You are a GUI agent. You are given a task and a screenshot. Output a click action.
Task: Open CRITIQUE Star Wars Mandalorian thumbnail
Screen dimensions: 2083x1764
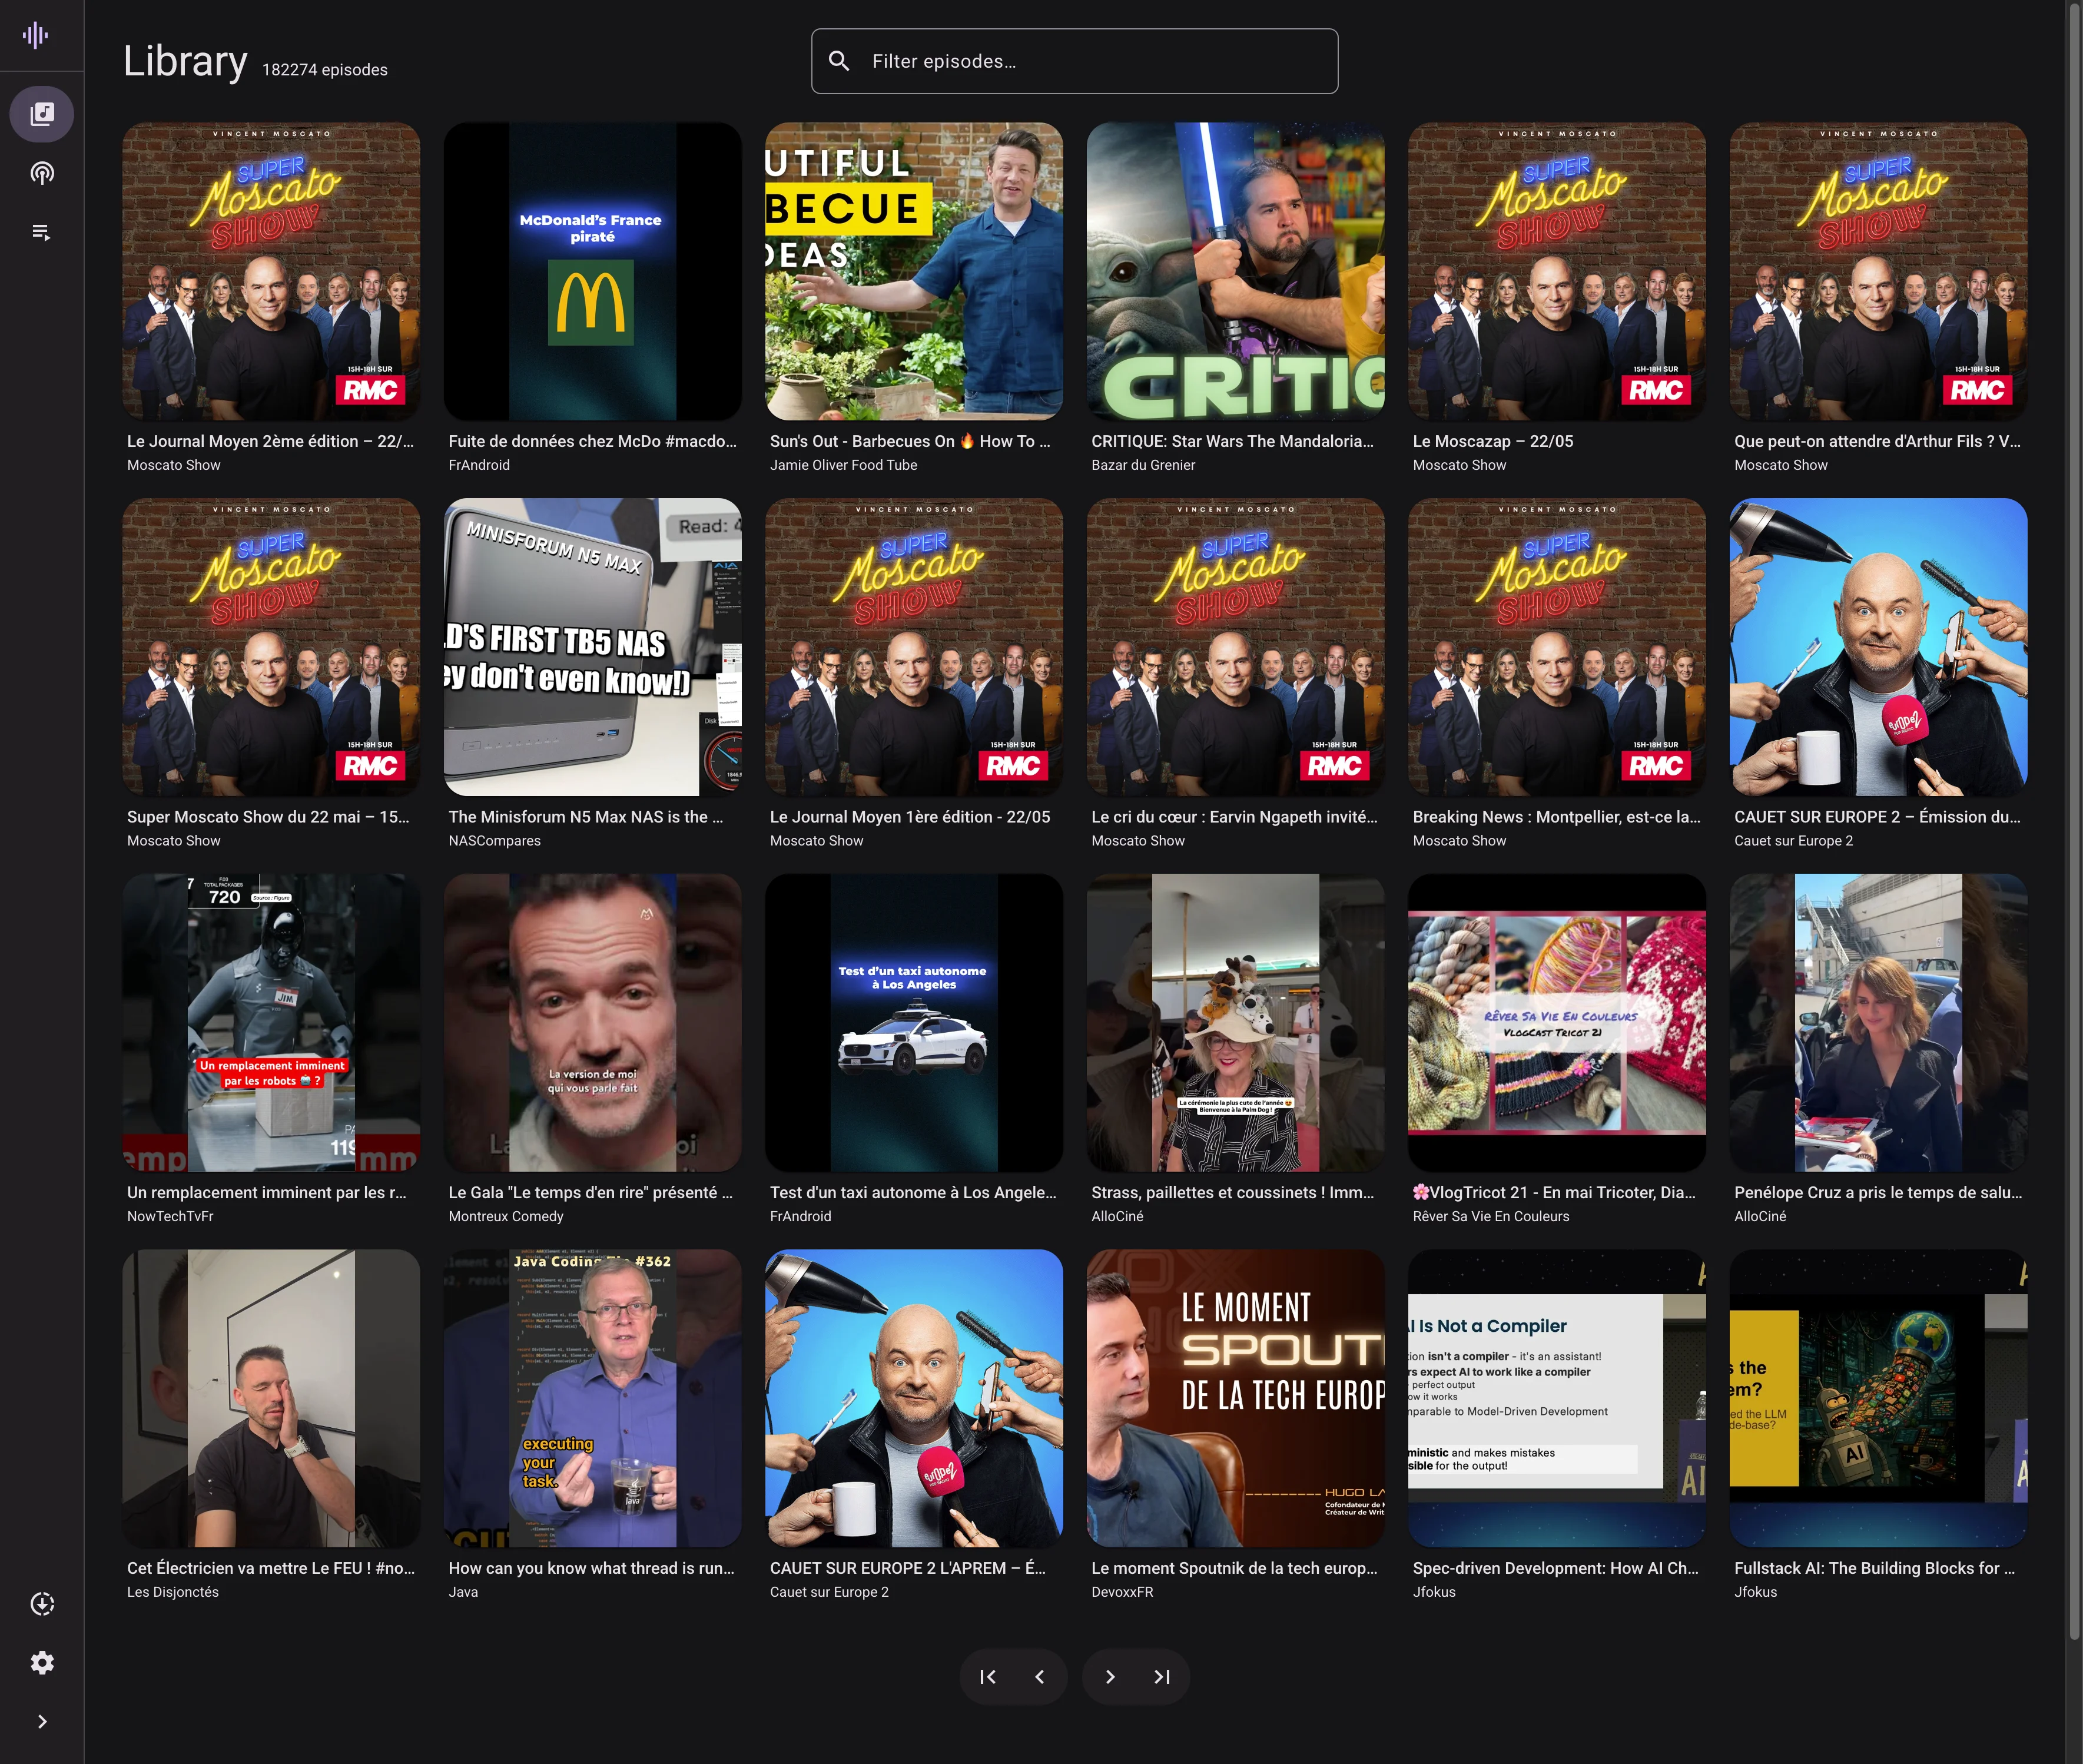coord(1236,271)
